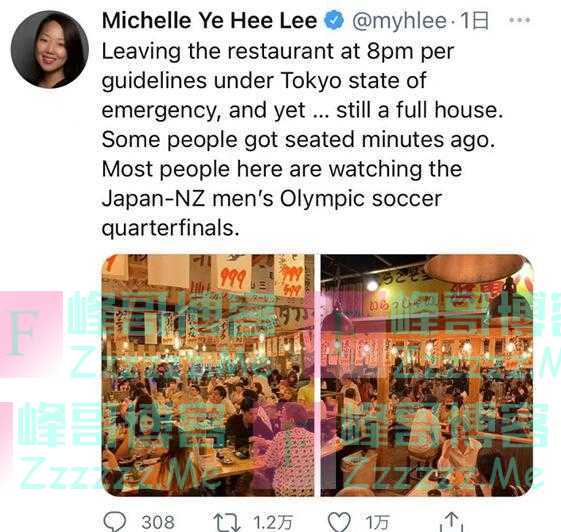Screen dimensions: 561x532
Task: Click the tweet text about Tokyo emergency
Action: (302, 140)
